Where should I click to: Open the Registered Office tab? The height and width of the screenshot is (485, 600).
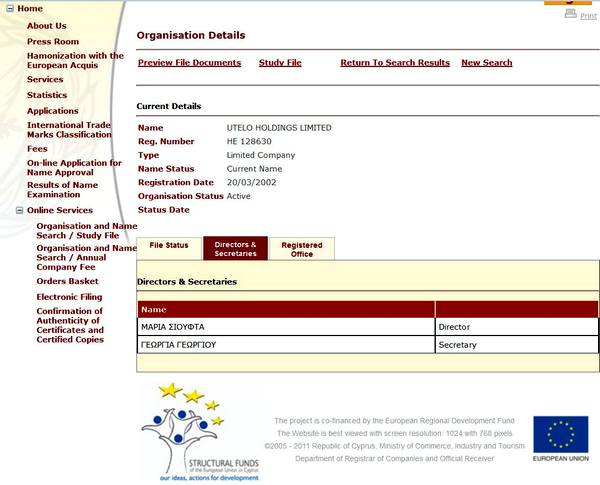(x=301, y=249)
